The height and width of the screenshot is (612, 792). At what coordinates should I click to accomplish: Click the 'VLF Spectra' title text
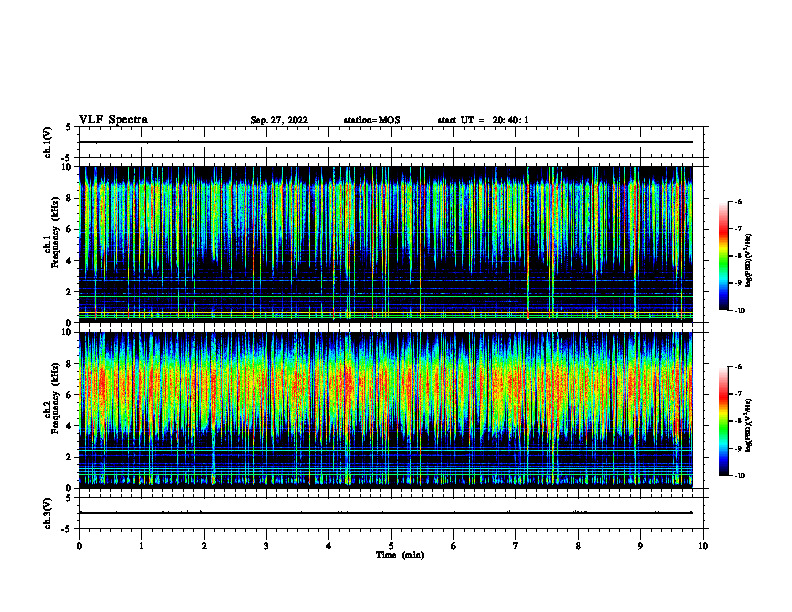tap(113, 120)
